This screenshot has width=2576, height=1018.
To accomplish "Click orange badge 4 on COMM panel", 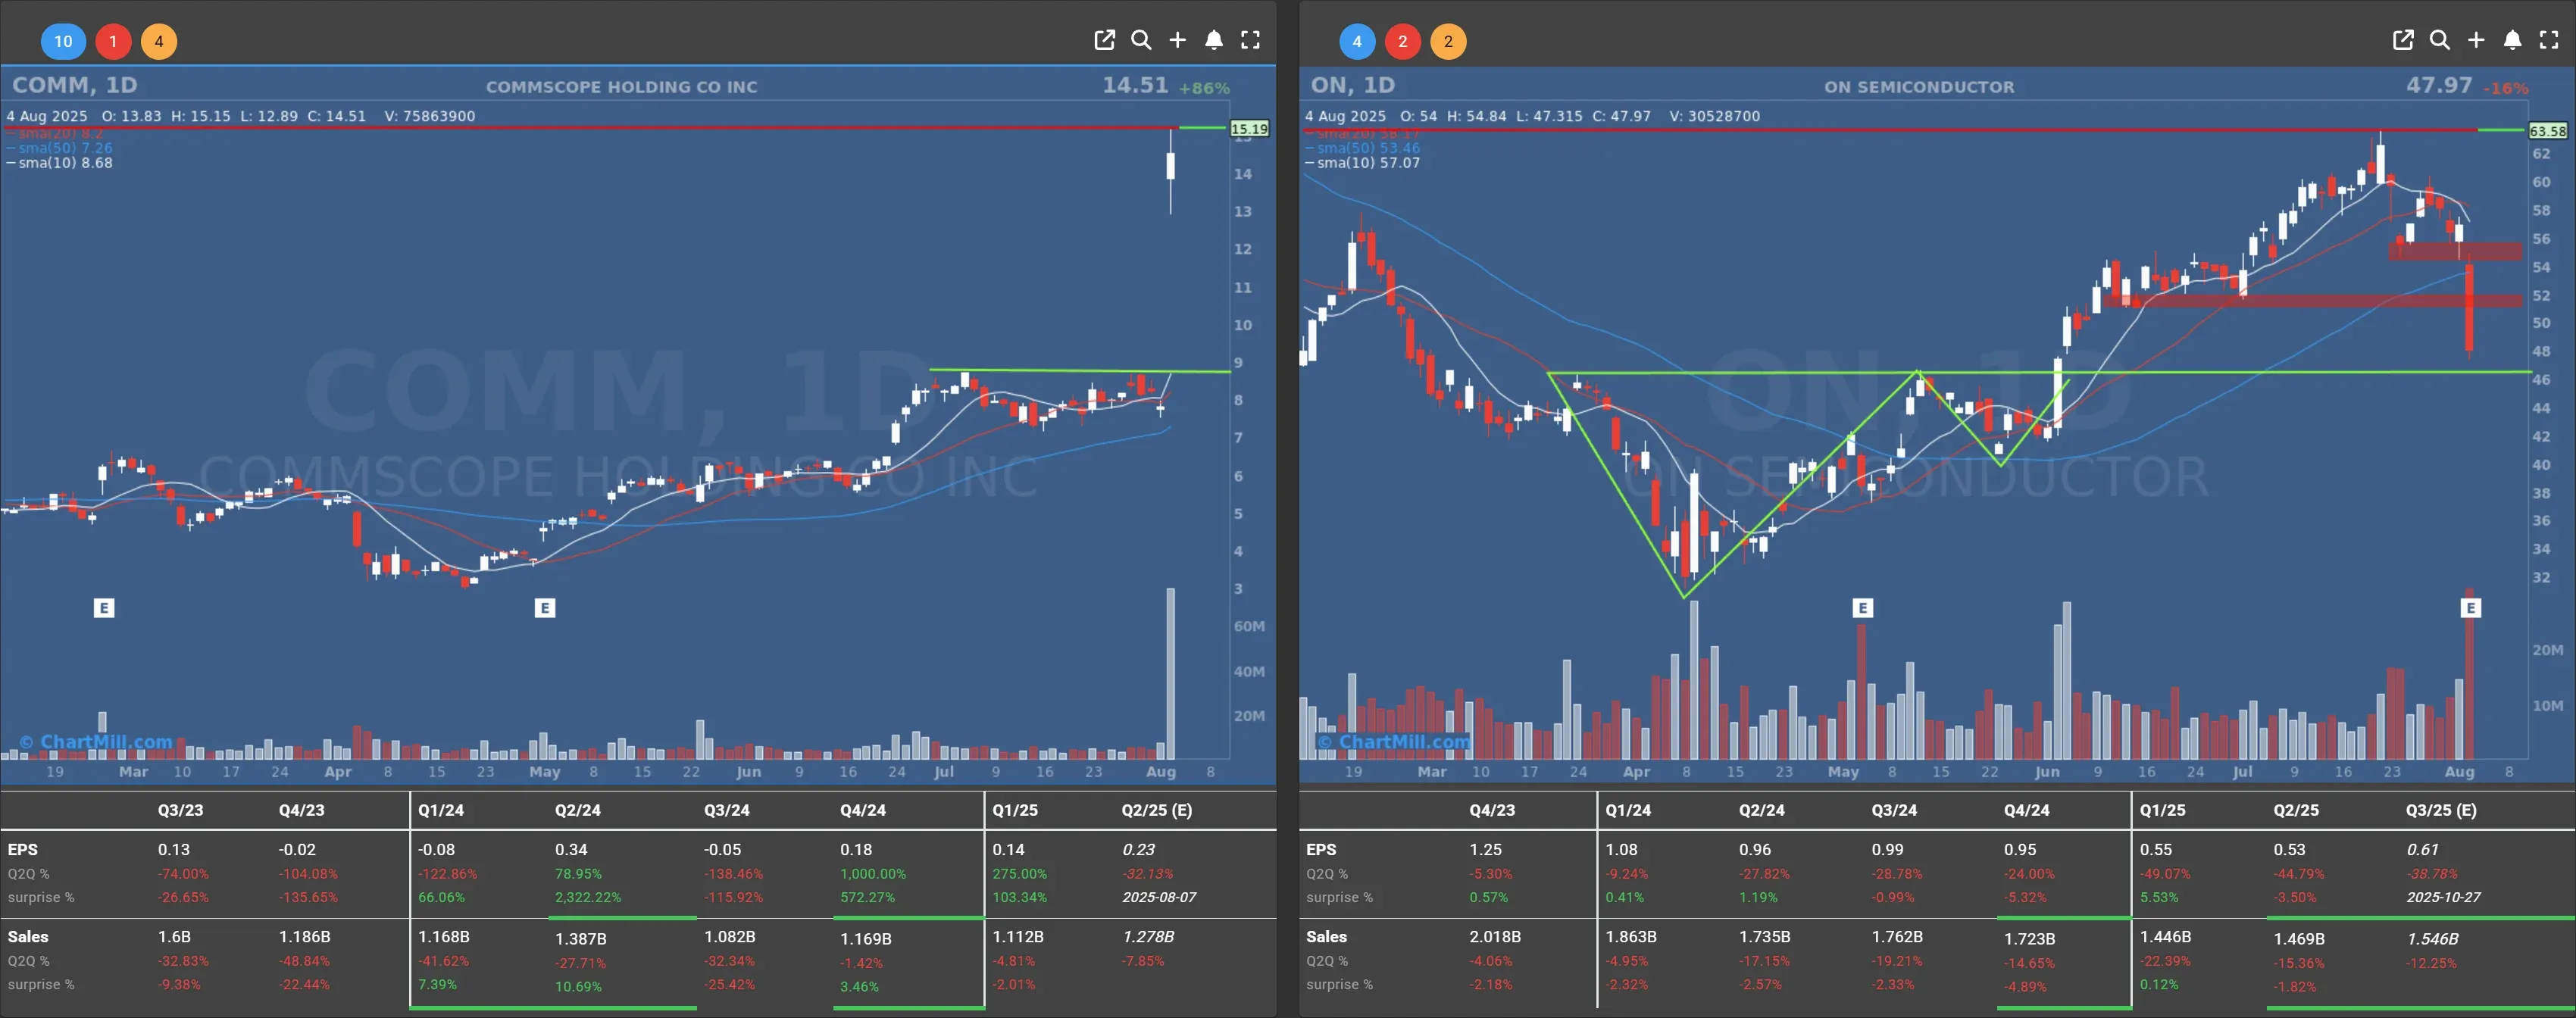I will coord(159,41).
